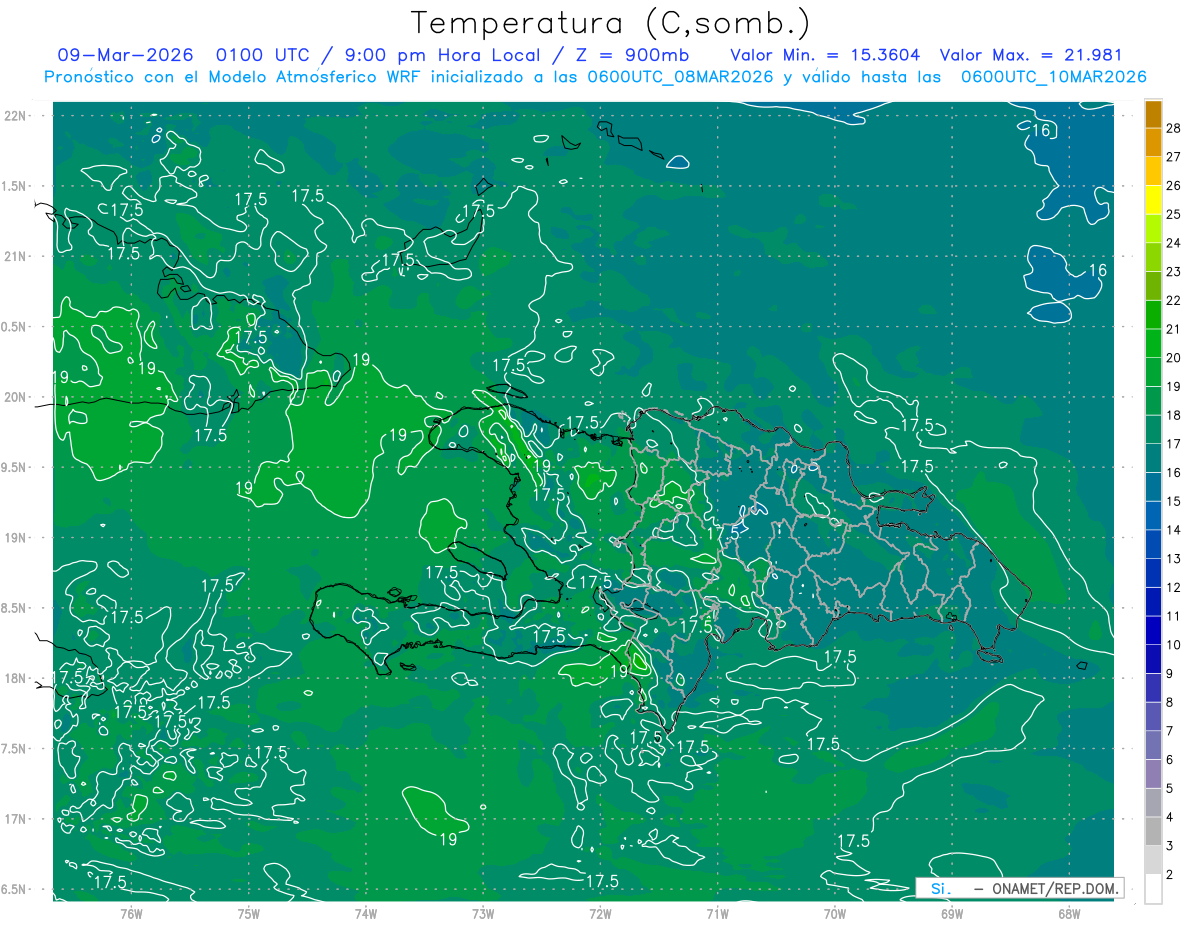
Task: Click the '68W' longitude axis label
Action: click(x=1069, y=913)
